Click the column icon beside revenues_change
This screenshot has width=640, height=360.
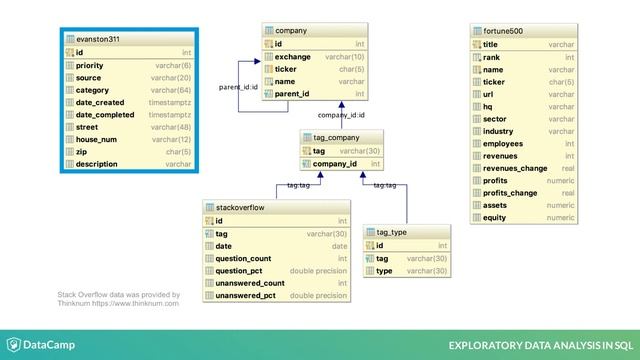[477, 168]
